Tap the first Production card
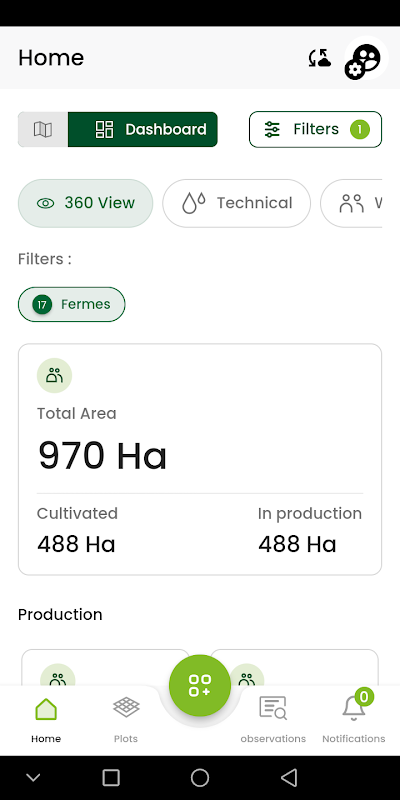The image size is (400, 800). pos(106,667)
